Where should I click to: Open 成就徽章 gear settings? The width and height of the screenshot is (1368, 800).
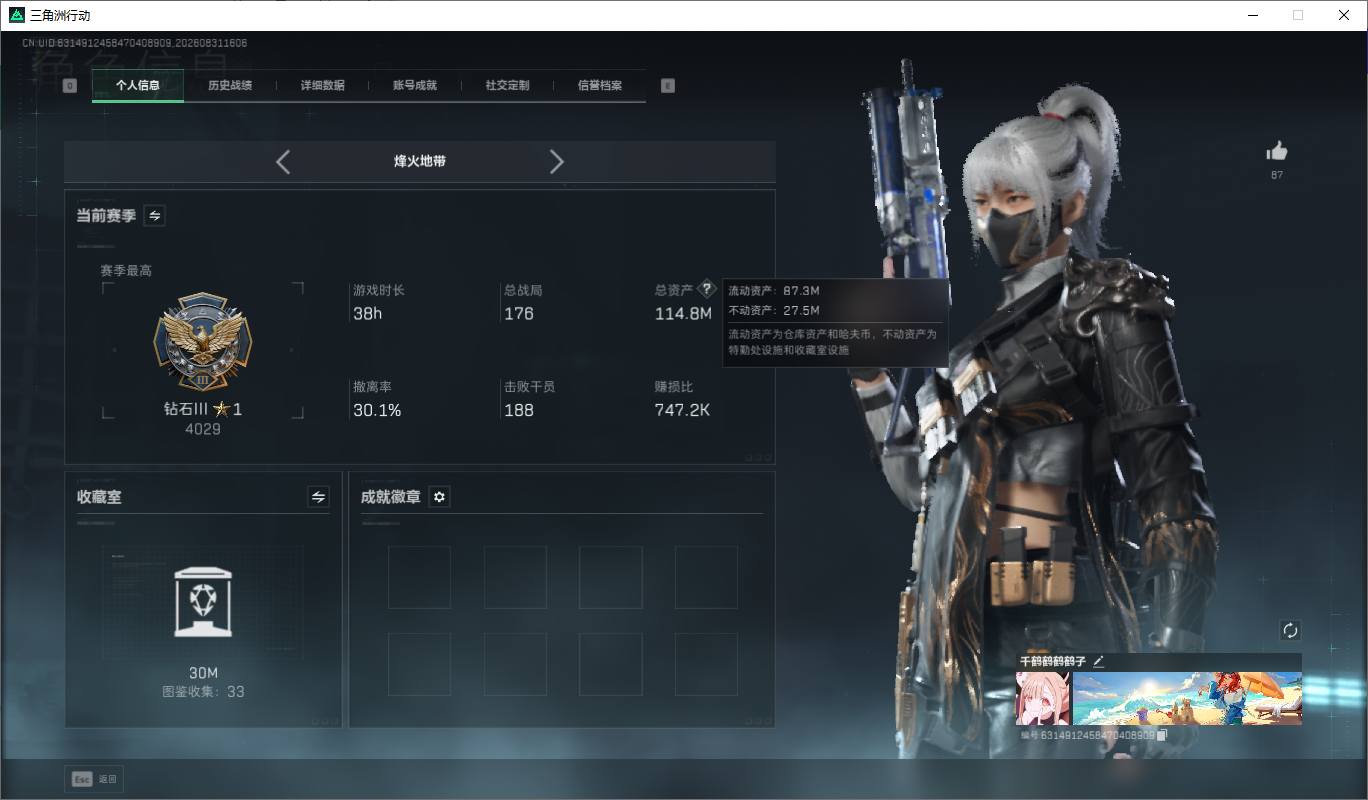click(x=439, y=497)
